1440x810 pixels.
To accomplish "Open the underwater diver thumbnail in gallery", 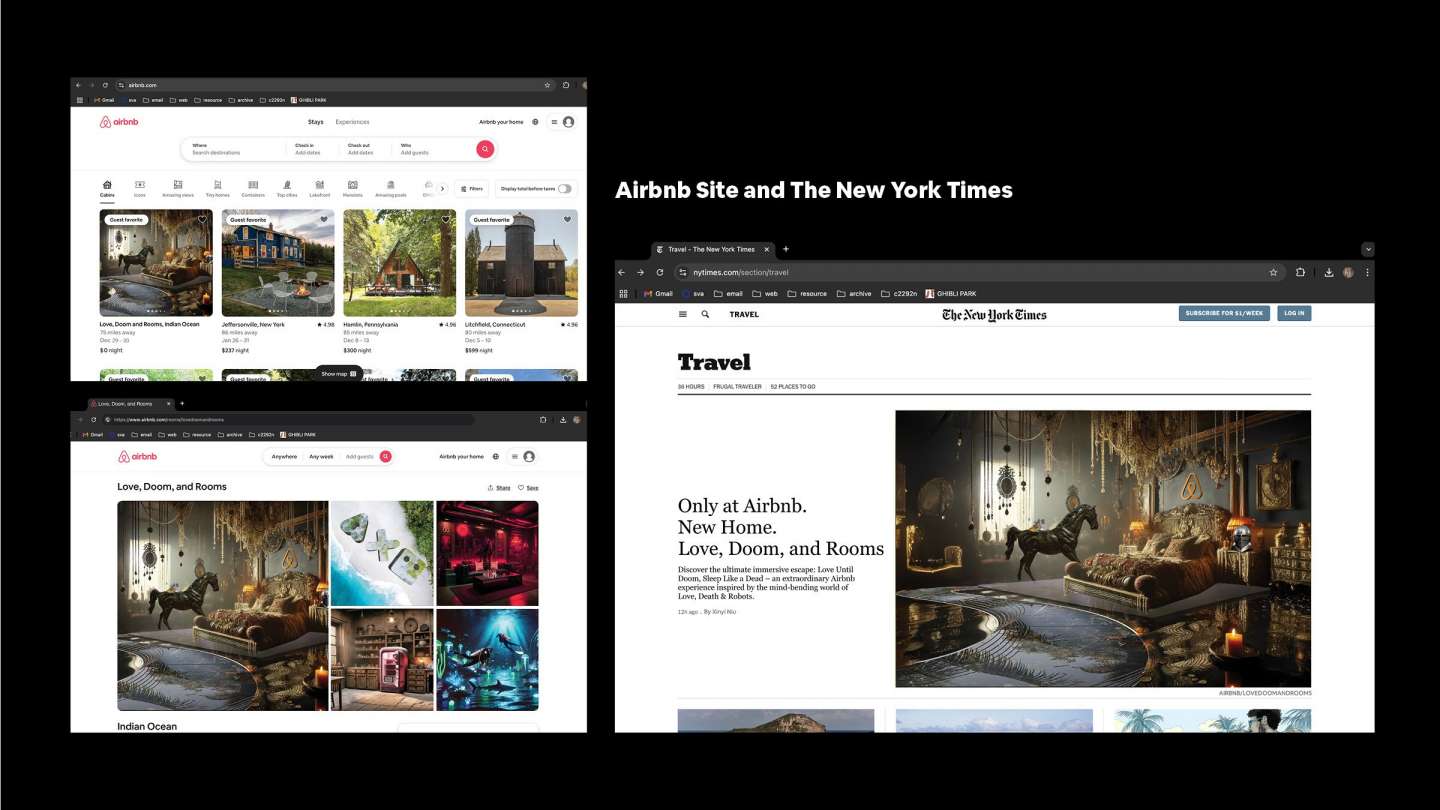I will pyautogui.click(x=487, y=660).
